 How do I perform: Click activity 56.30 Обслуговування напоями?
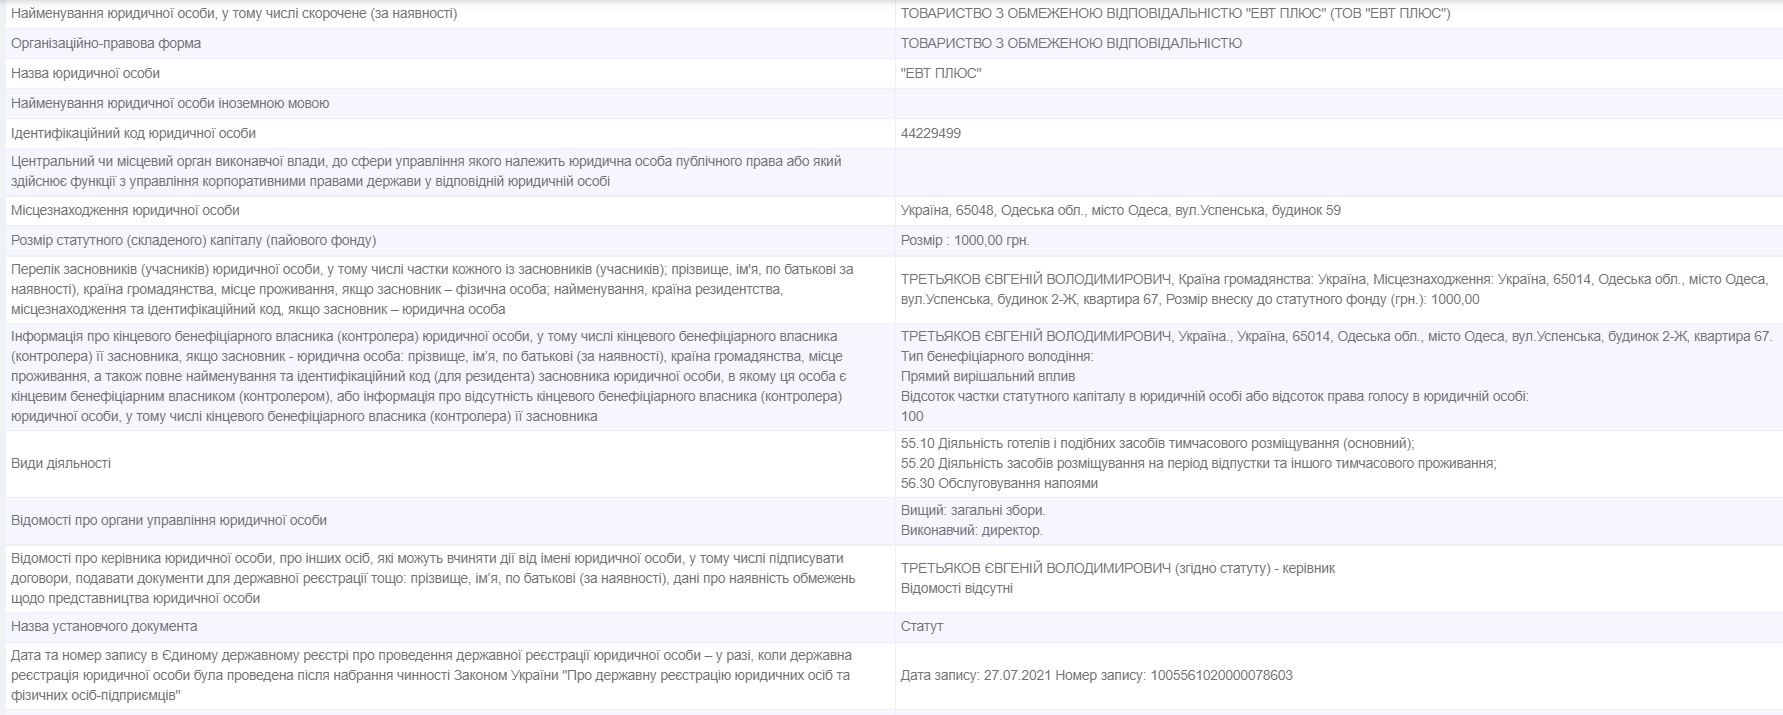[999, 483]
